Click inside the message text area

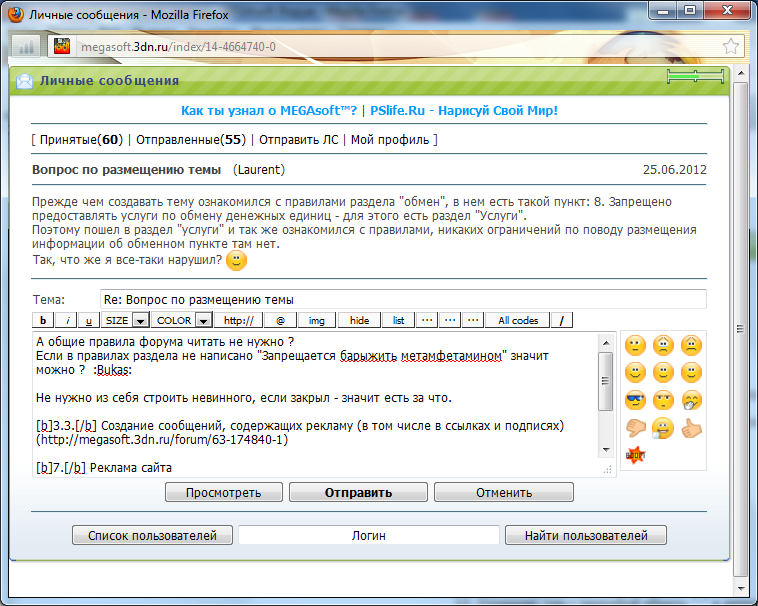pos(316,404)
